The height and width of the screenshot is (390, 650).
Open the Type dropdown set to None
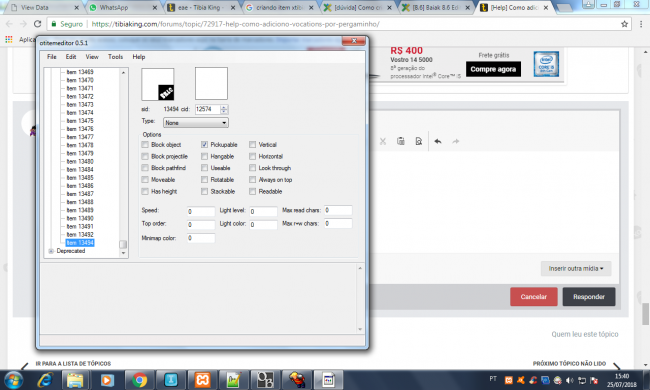196,123
